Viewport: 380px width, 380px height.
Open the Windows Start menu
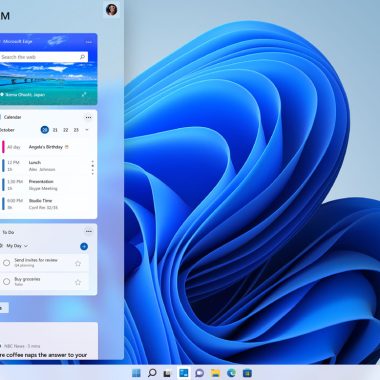tap(136, 373)
